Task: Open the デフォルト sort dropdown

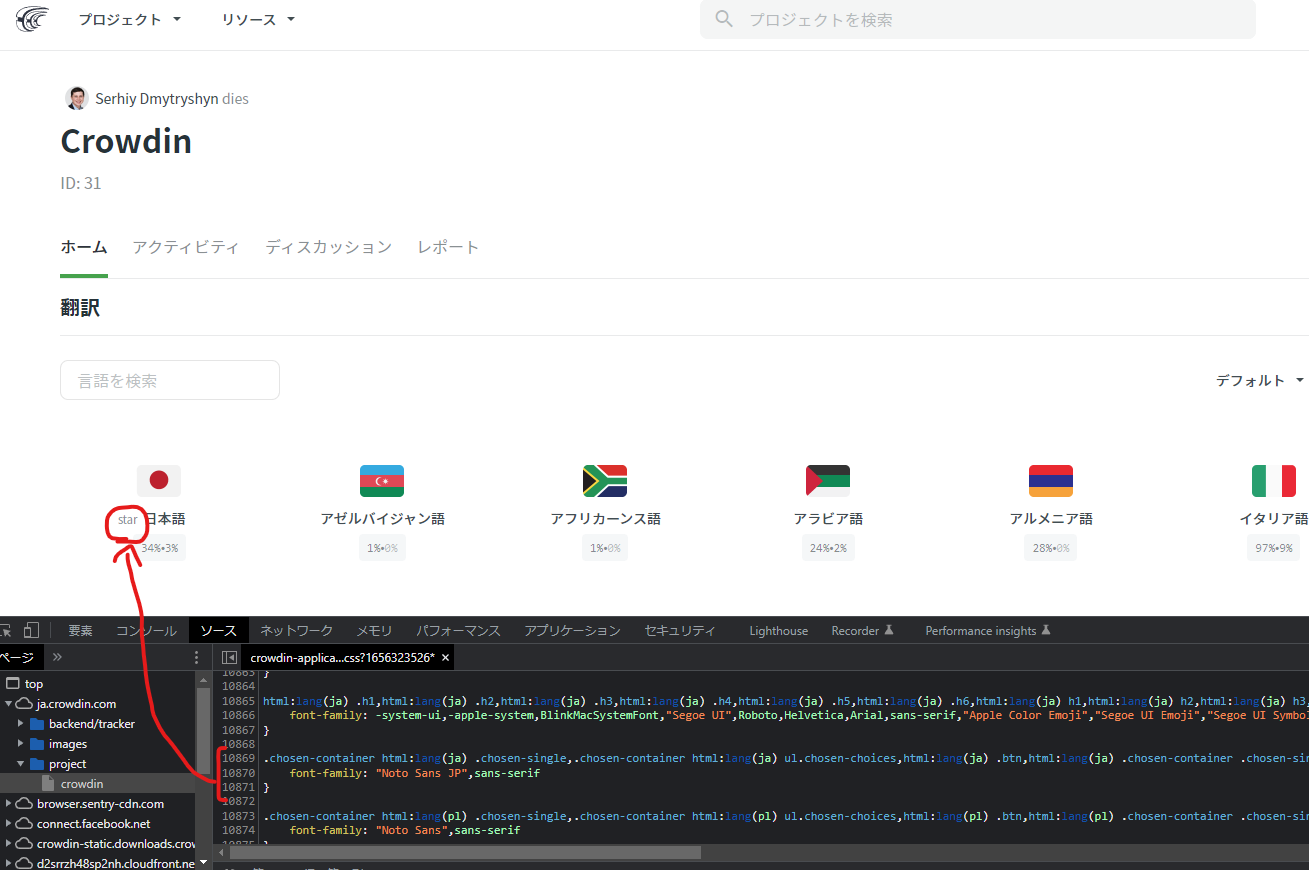Action: [x=1260, y=380]
